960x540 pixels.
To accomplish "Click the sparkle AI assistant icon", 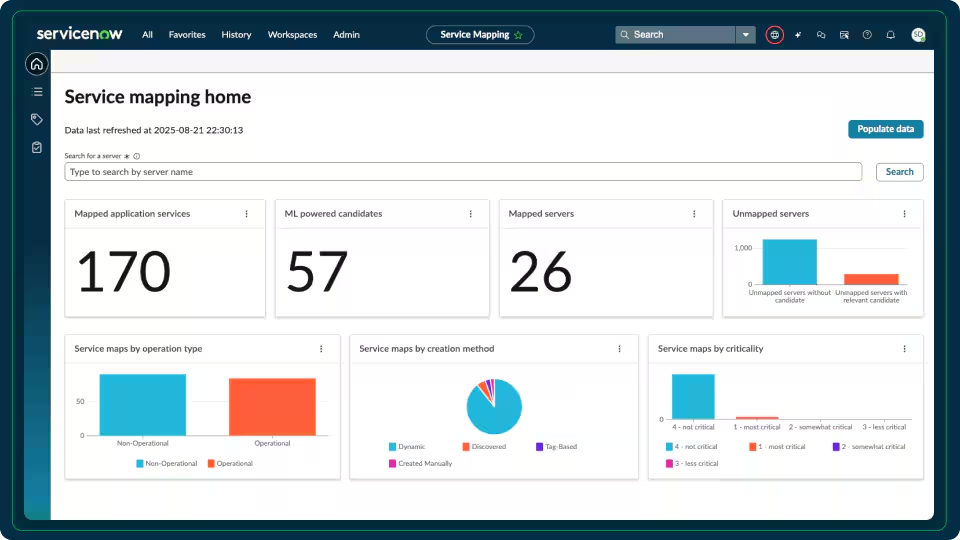I will [798, 35].
